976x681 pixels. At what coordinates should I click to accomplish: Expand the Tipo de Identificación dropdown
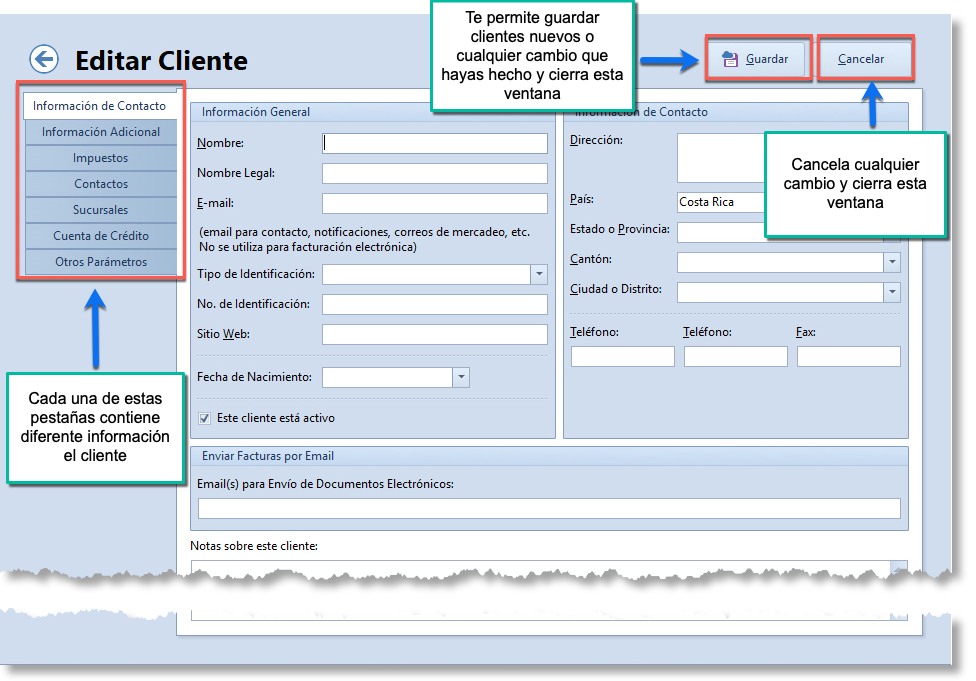(539, 274)
